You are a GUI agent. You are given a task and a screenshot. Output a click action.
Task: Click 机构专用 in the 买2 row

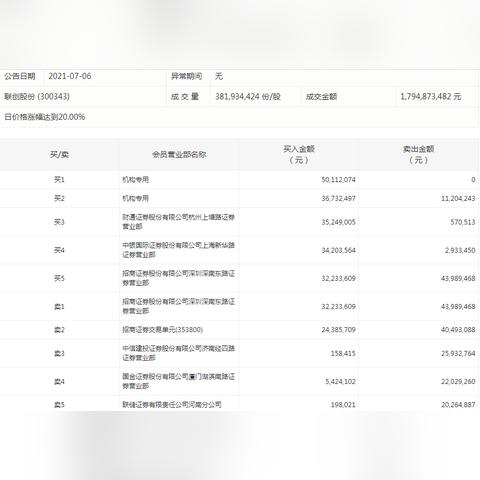(135, 198)
